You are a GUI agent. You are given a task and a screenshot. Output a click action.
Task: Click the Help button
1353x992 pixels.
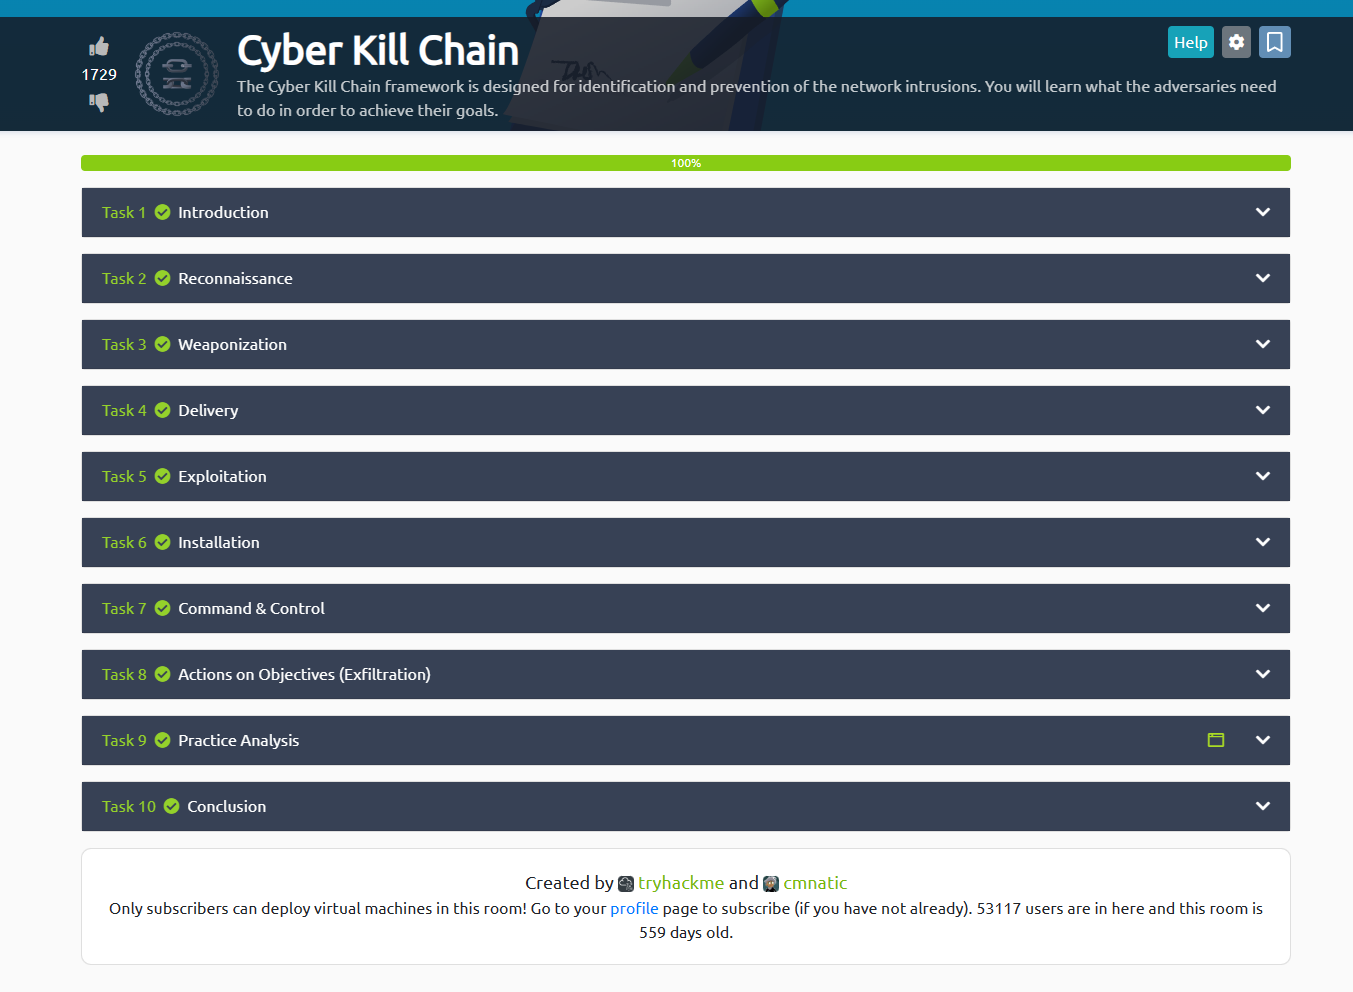coord(1191,42)
